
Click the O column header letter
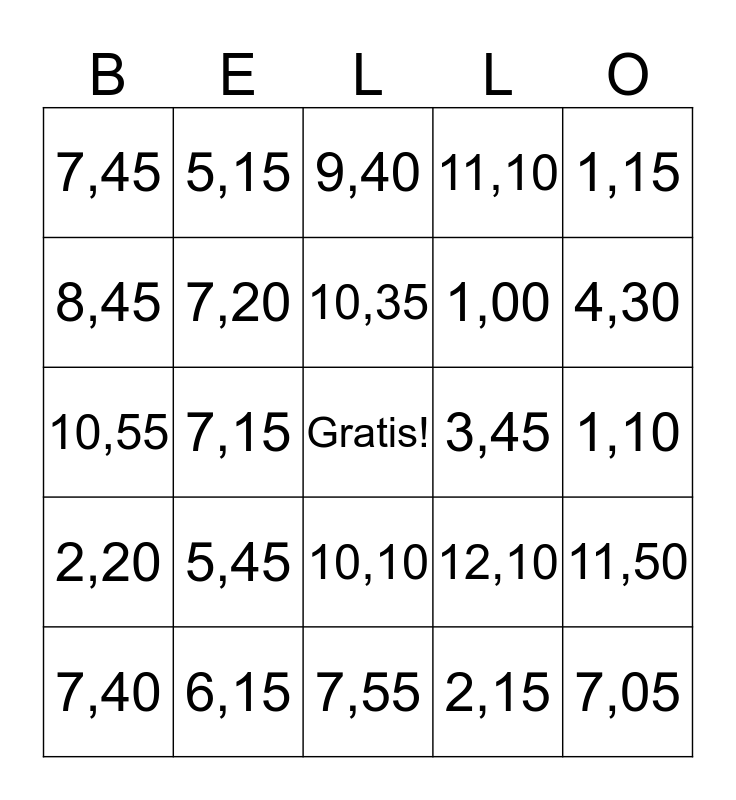click(628, 76)
